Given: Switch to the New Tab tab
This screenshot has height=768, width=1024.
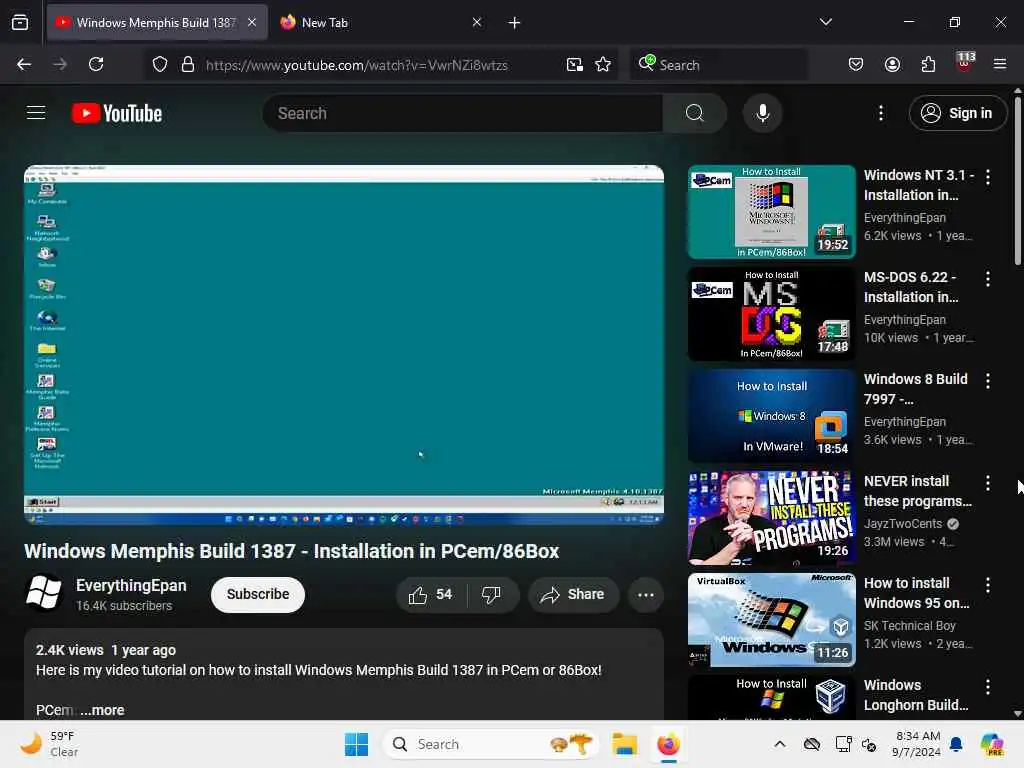Looking at the screenshot, I should pyautogui.click(x=382, y=22).
